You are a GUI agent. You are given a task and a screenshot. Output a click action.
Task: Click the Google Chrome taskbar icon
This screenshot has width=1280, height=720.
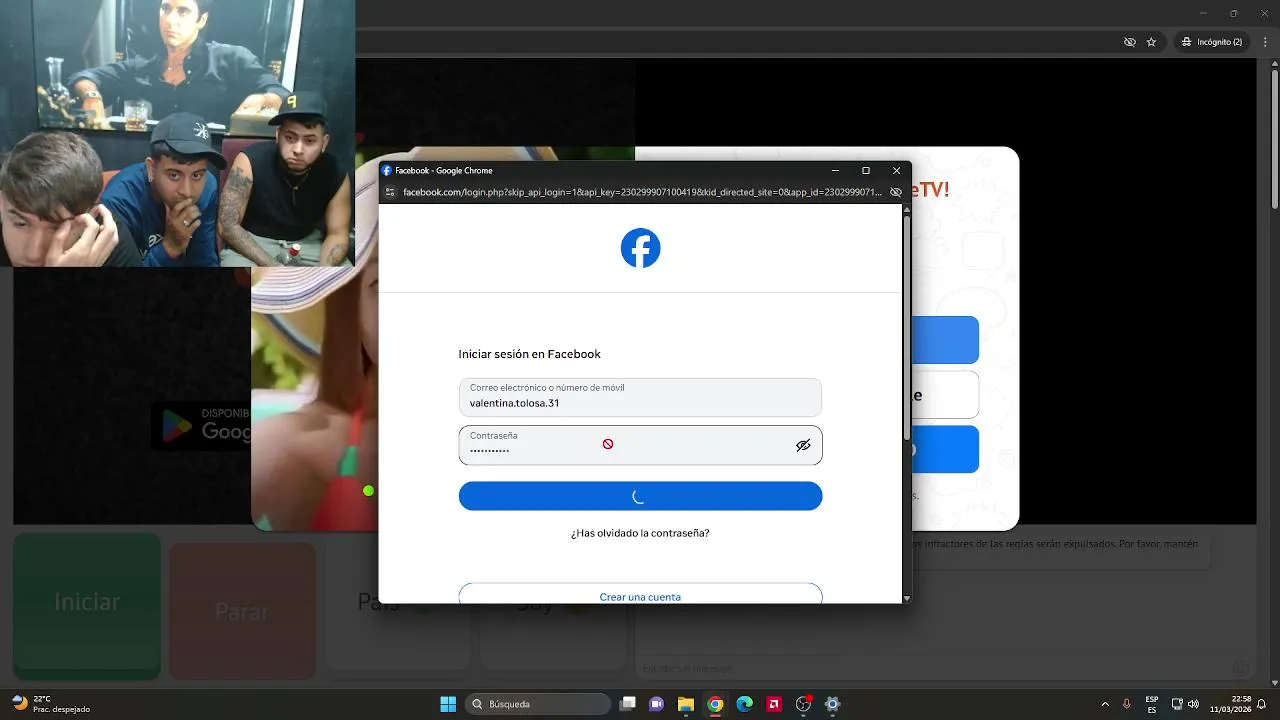click(715, 704)
